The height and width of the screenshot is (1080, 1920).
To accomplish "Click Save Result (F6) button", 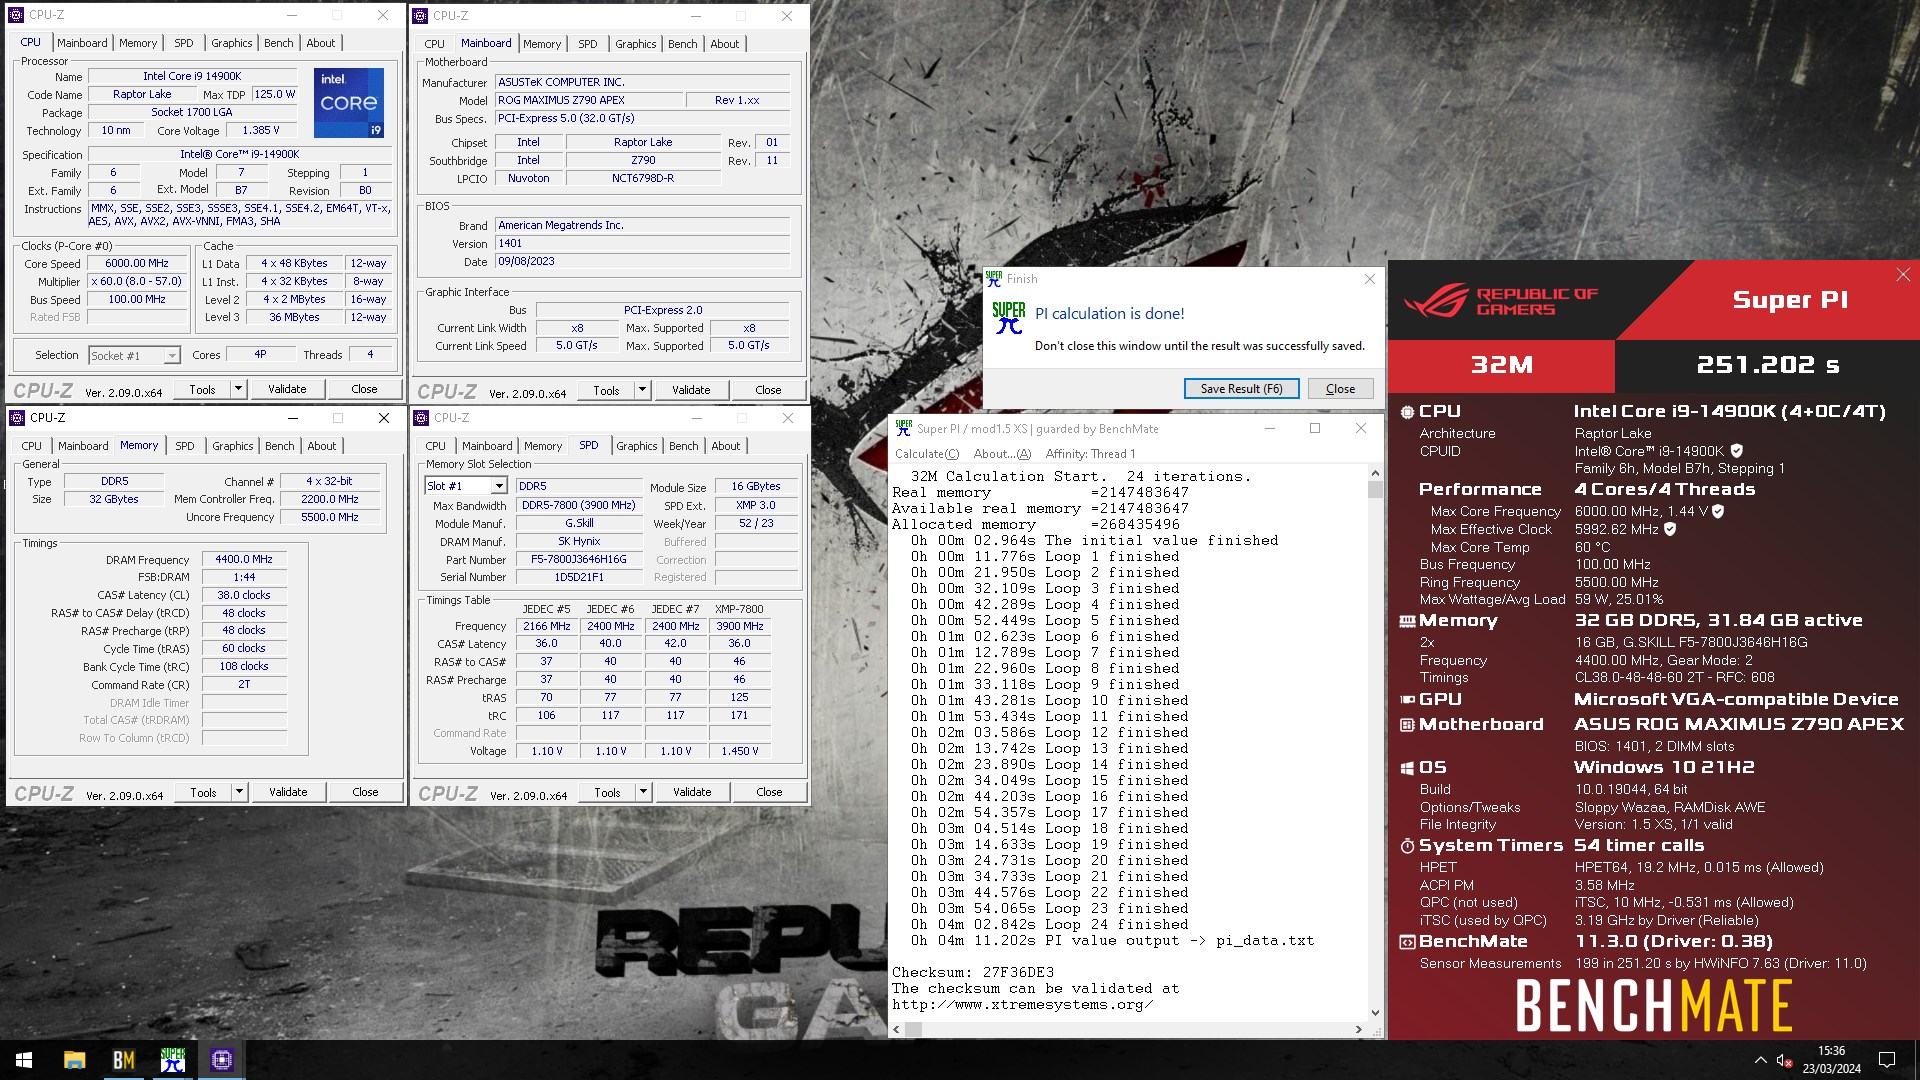I will pyautogui.click(x=1241, y=389).
